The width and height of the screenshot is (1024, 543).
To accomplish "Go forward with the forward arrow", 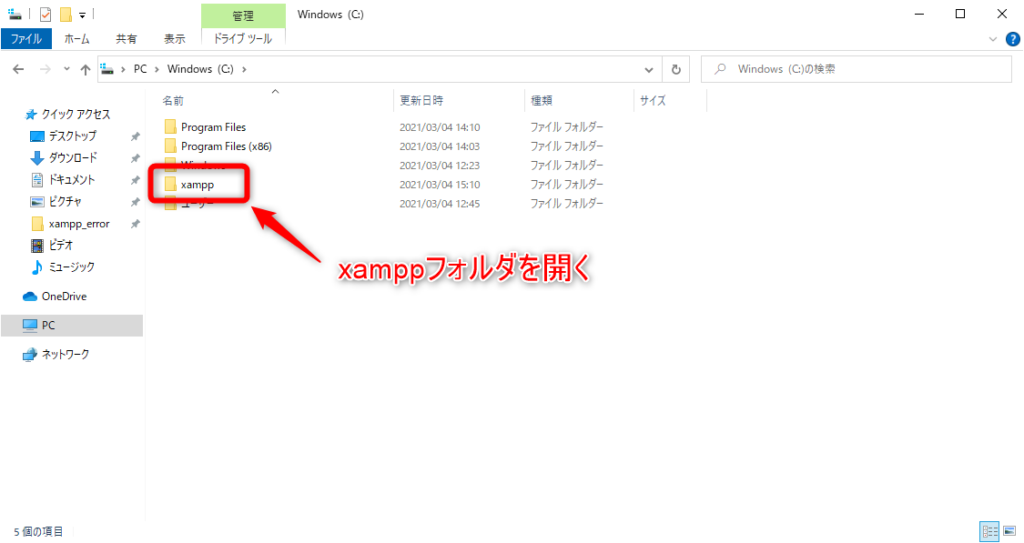I will click(45, 69).
